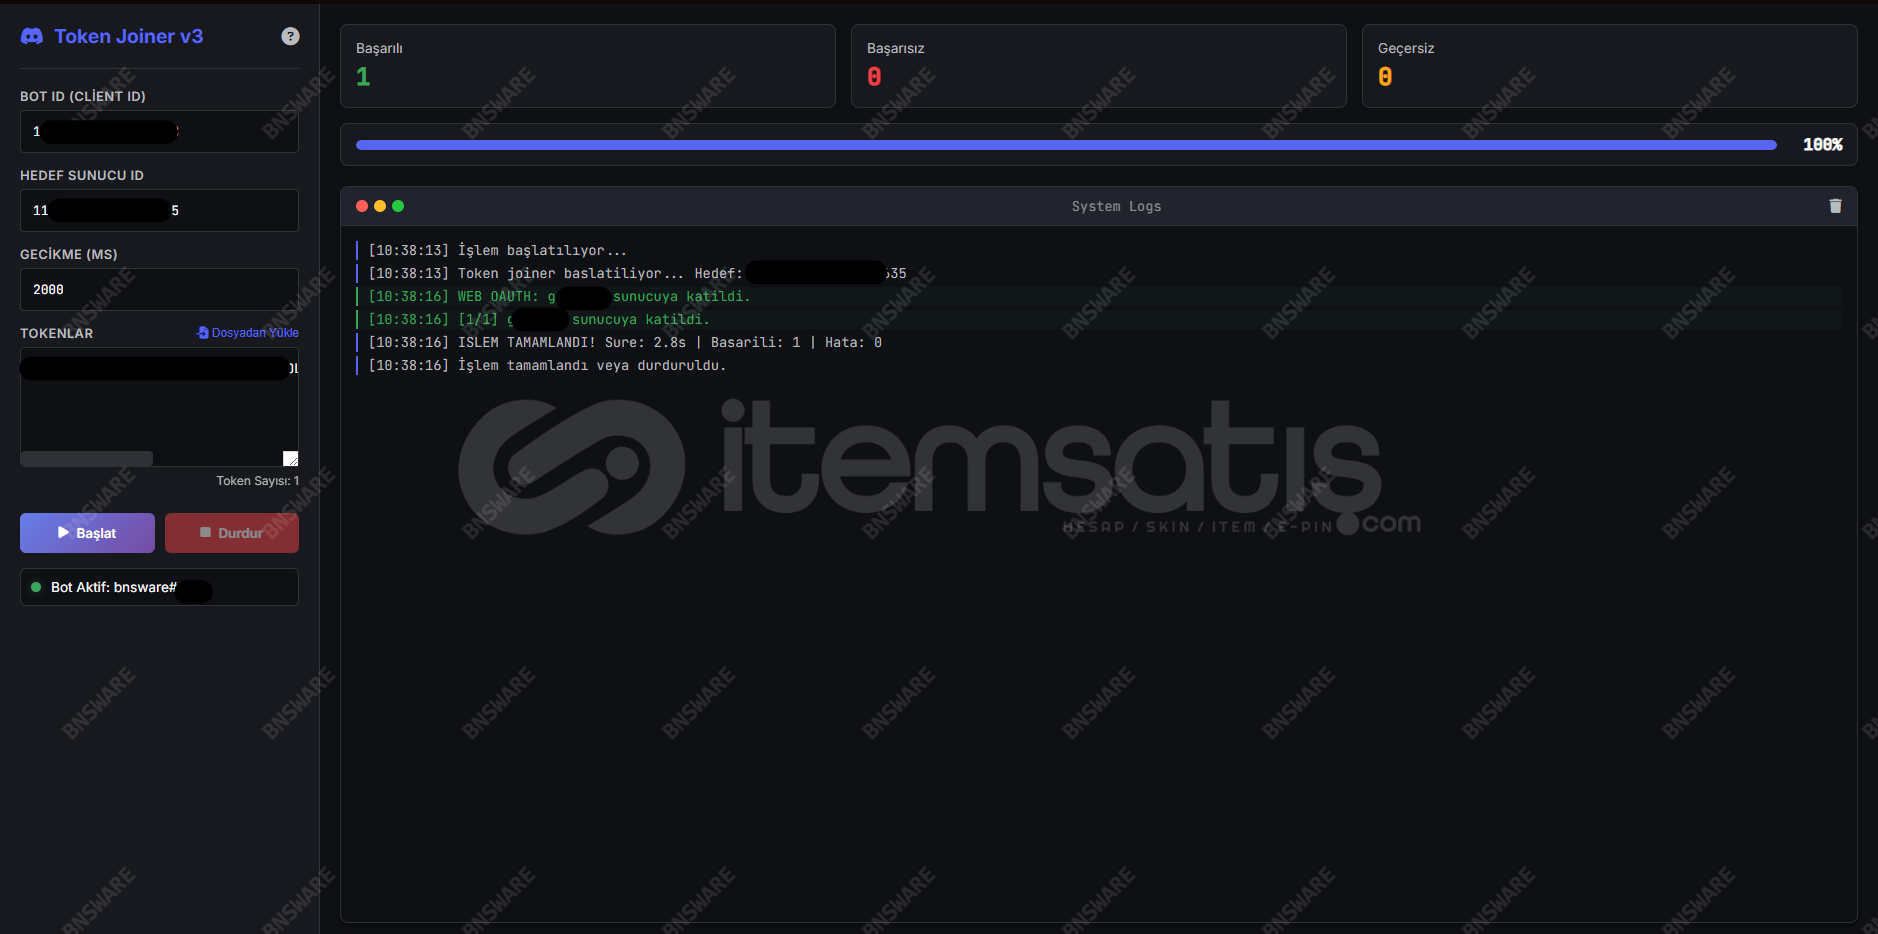1878x934 pixels.
Task: Click the WEB OAUTH log line
Action: click(1098, 296)
